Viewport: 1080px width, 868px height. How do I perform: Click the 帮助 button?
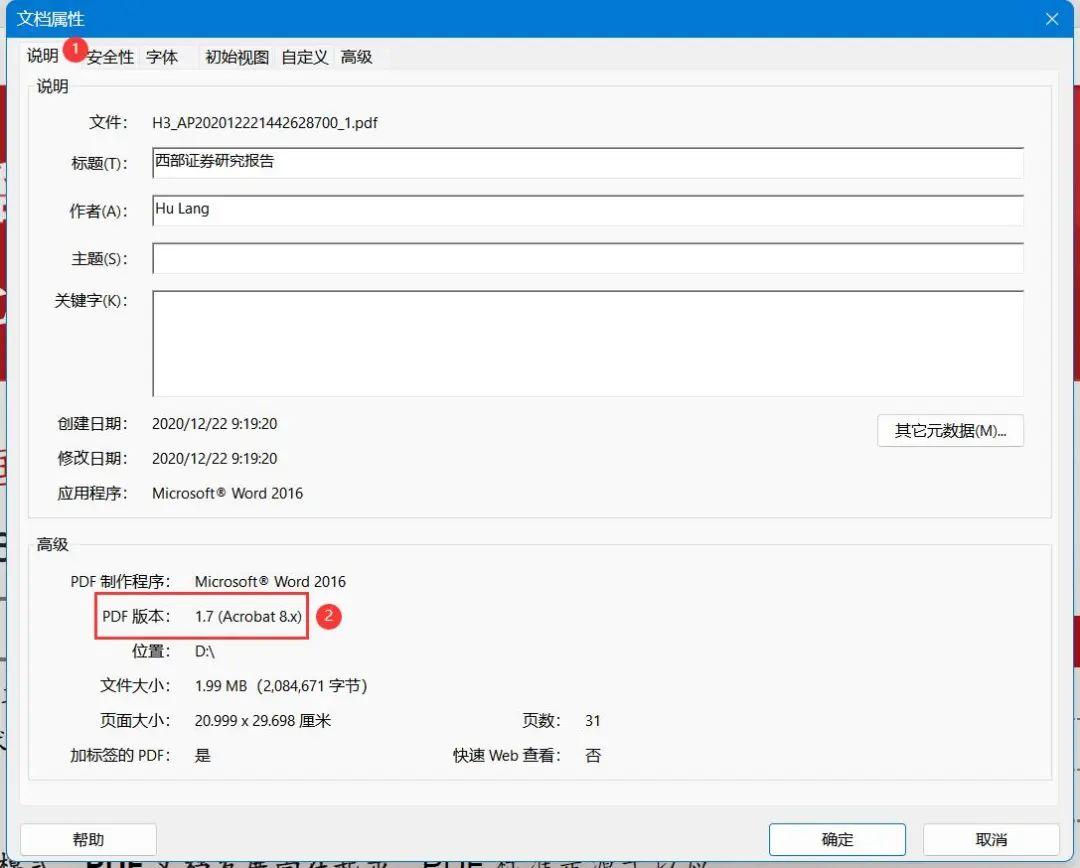click(88, 839)
